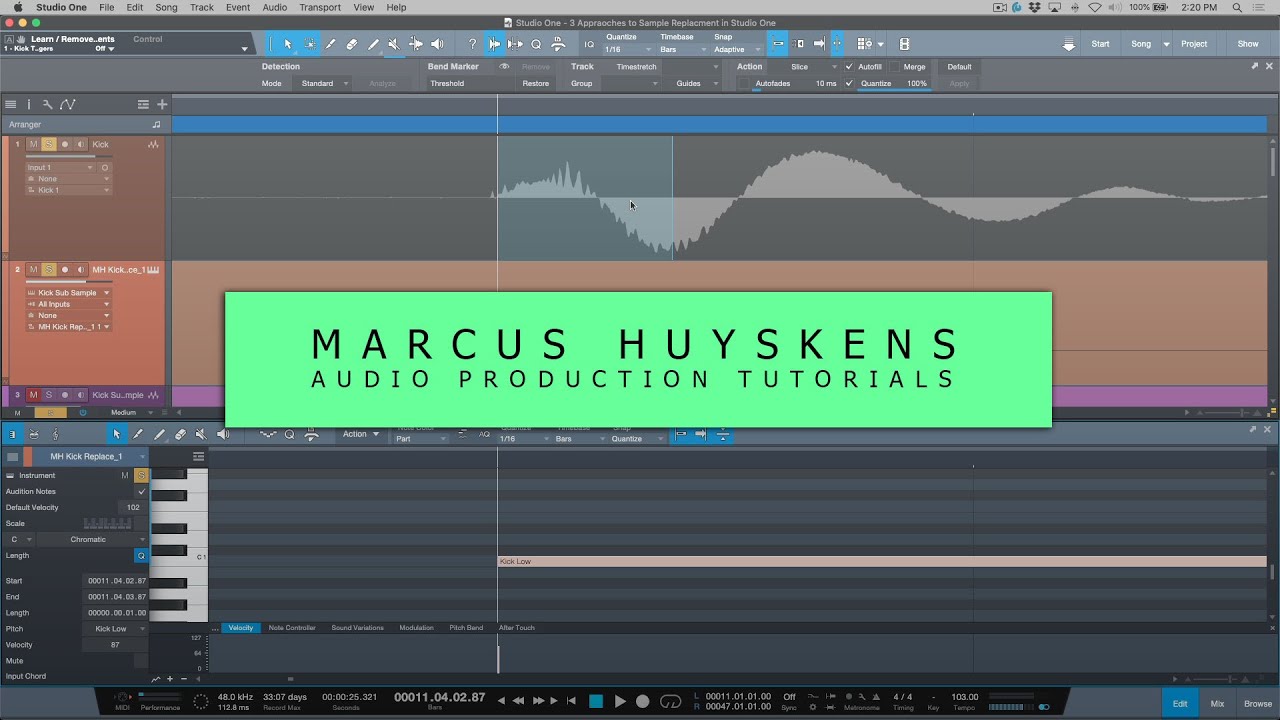1280x720 pixels.
Task: Choose the Paint tool in the main toolbar
Action: [373, 44]
